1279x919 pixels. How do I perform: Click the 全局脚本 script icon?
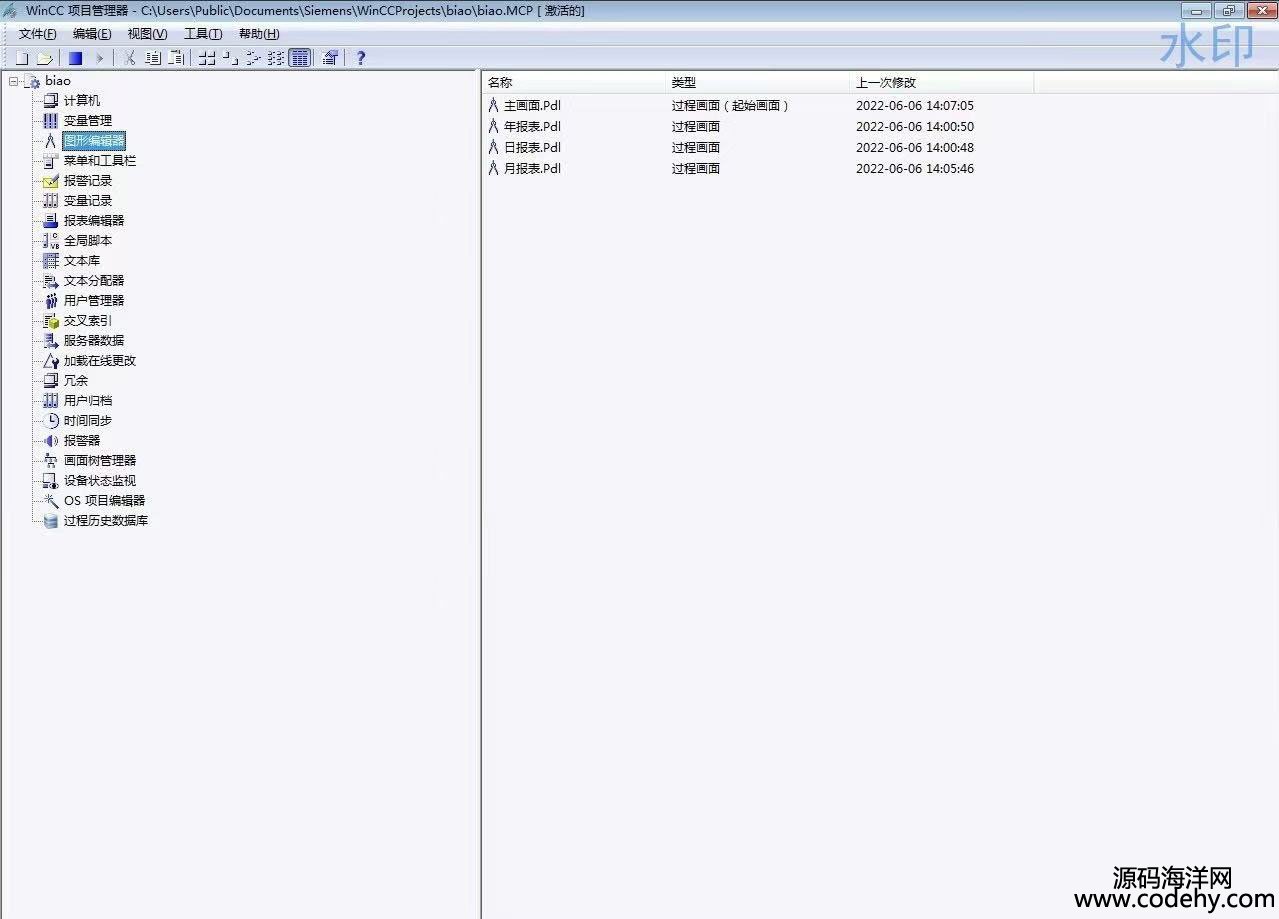[x=51, y=241]
